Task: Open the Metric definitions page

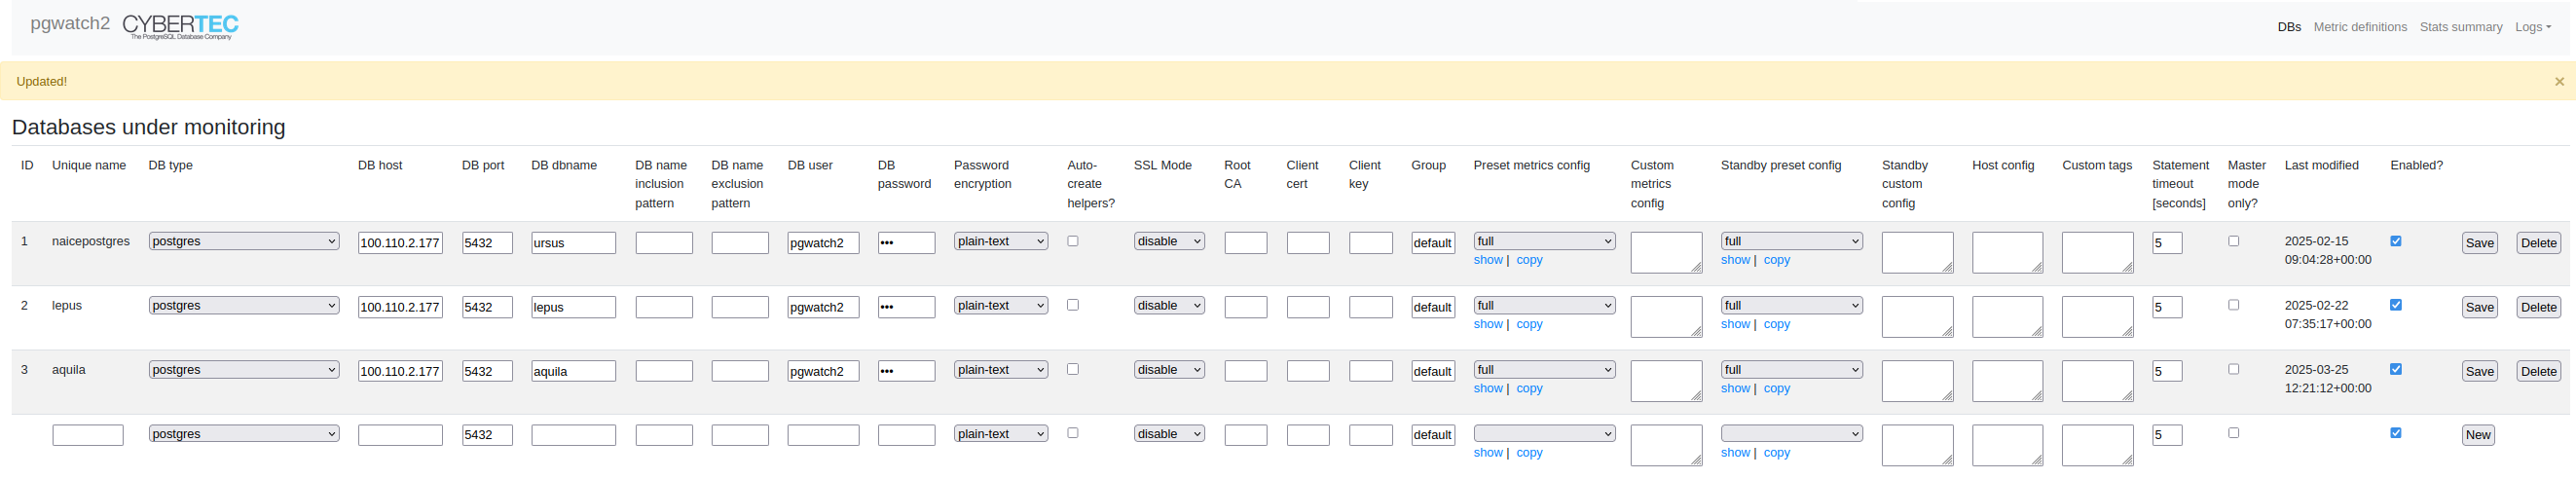Action: point(2359,27)
